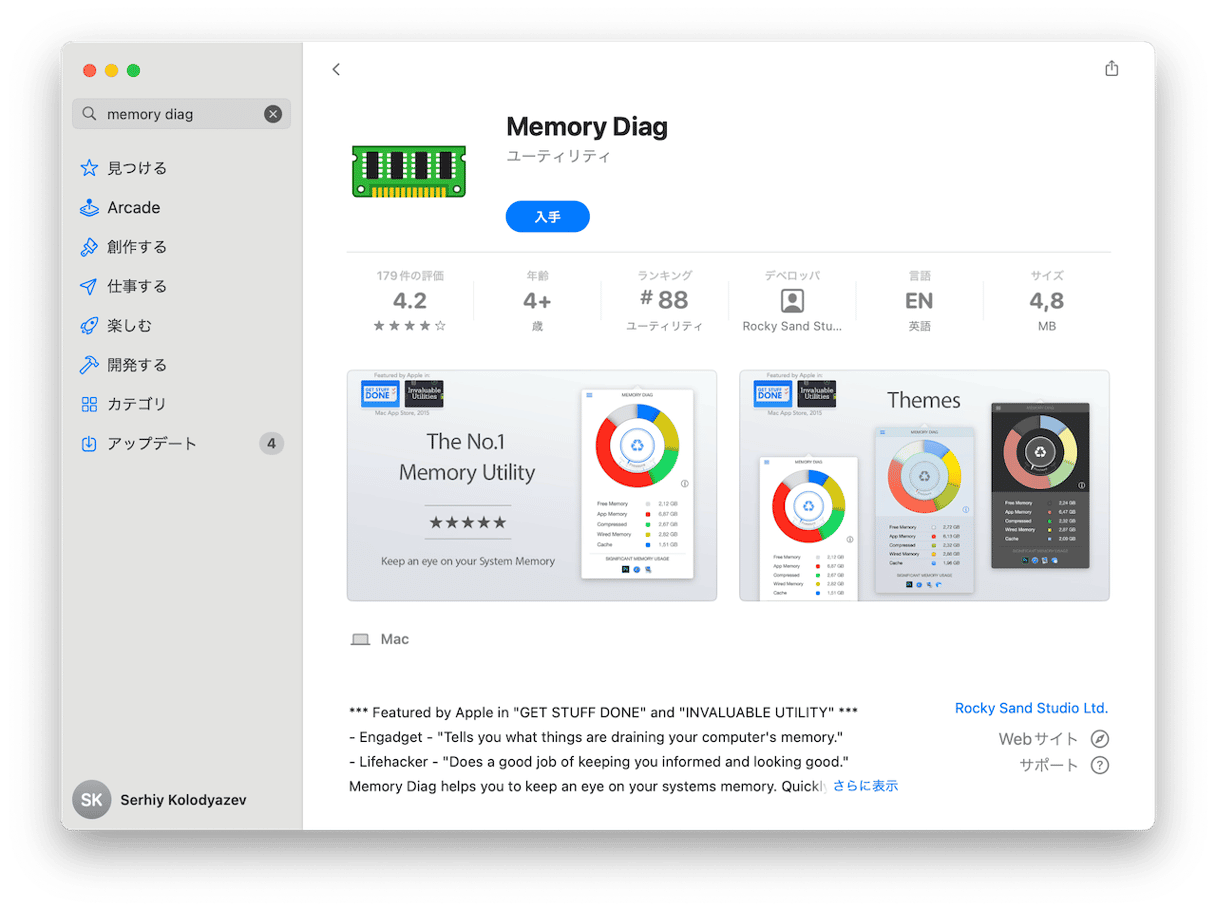Open the 4.2 ratings summary
Viewport: 1216px width, 911px height.
[410, 301]
